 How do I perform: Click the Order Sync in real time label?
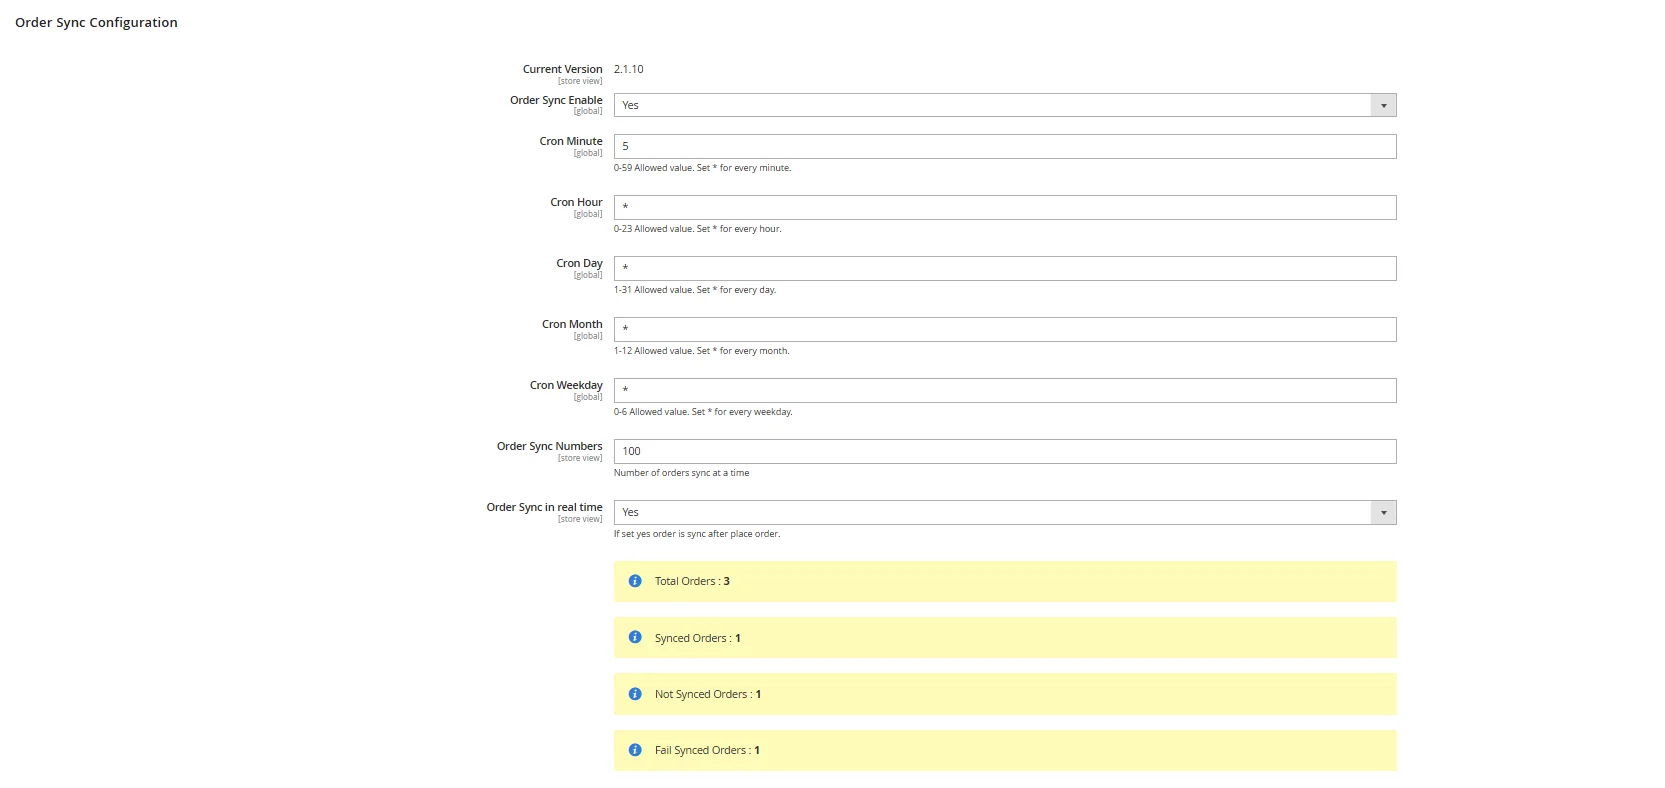[x=544, y=507]
